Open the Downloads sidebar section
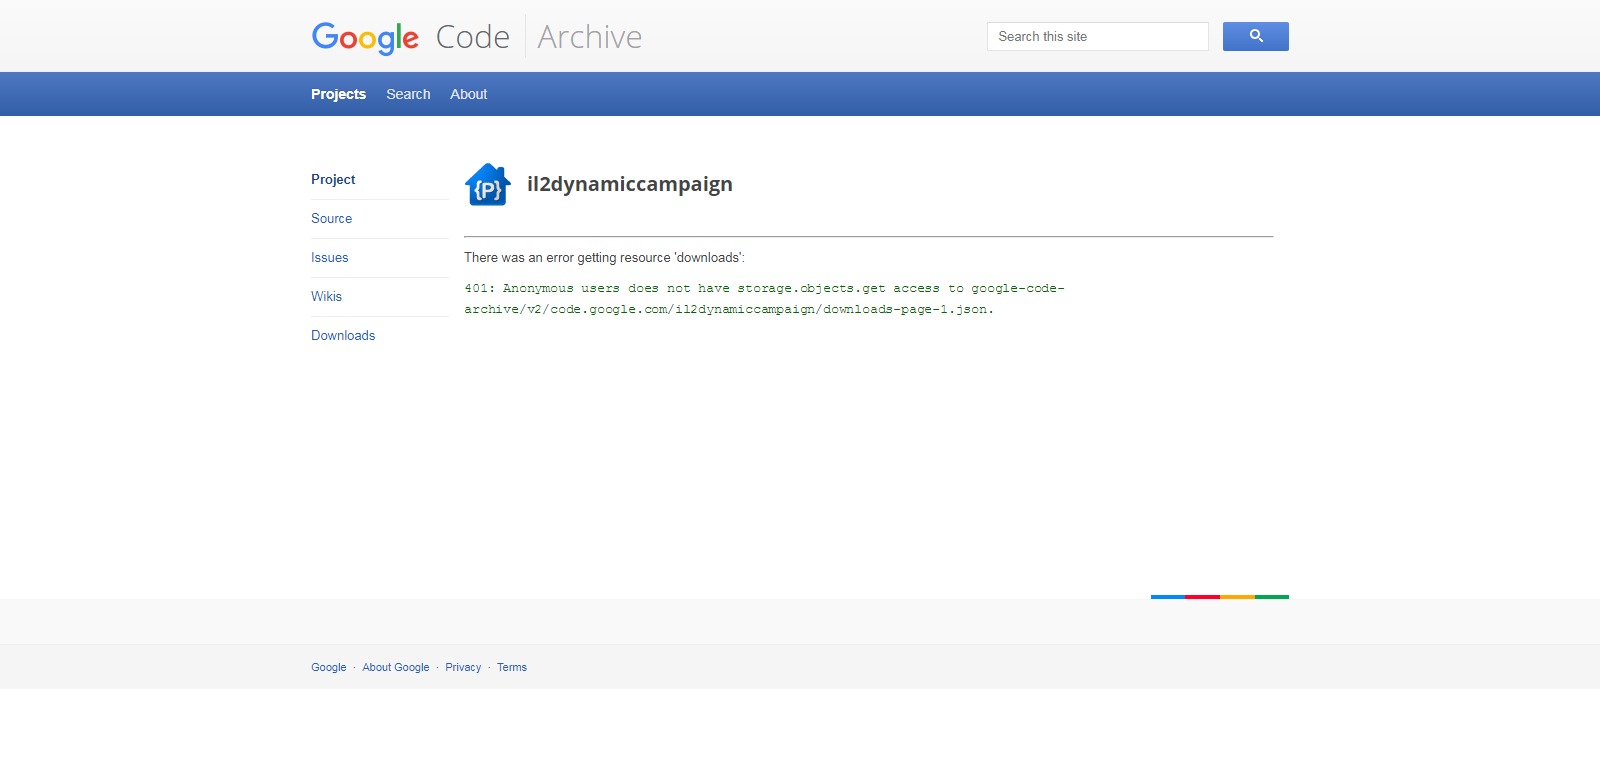Screen dimensions: 1600x771 click(x=343, y=335)
